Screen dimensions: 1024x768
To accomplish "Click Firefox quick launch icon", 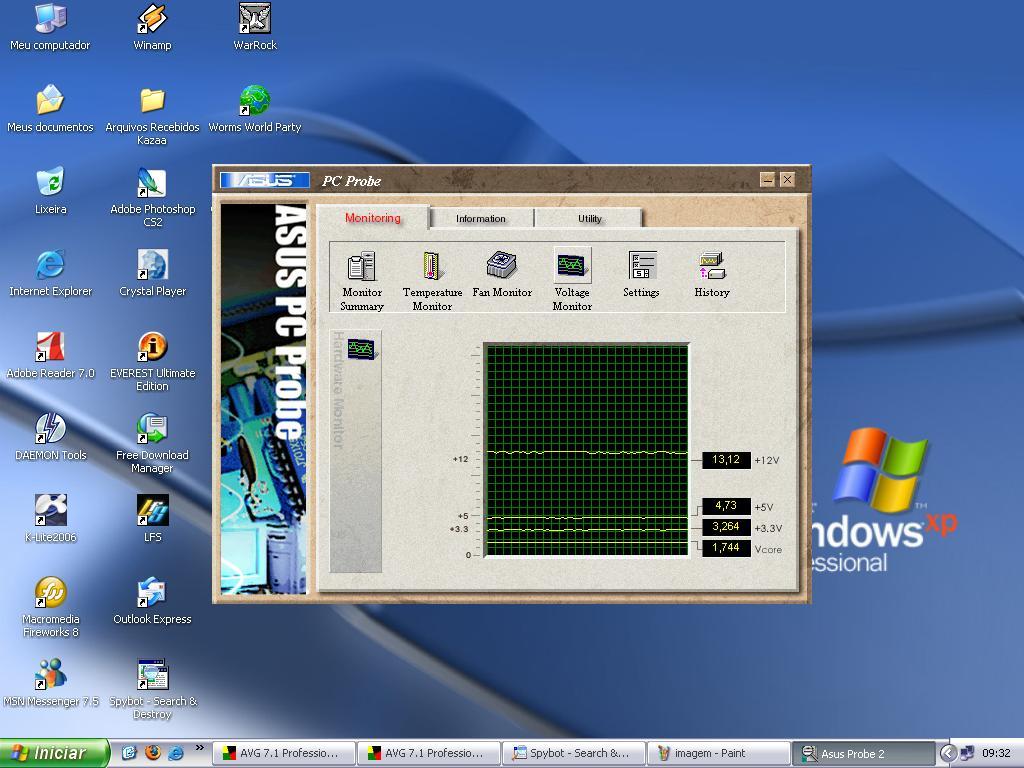I will (153, 753).
